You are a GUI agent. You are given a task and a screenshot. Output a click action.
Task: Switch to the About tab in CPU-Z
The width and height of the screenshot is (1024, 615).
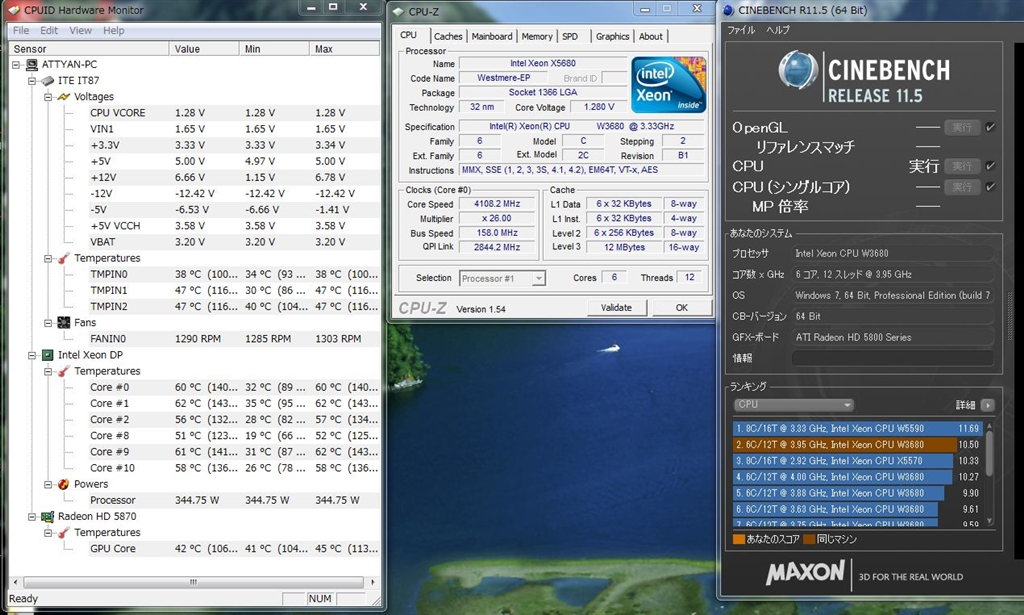(x=650, y=37)
